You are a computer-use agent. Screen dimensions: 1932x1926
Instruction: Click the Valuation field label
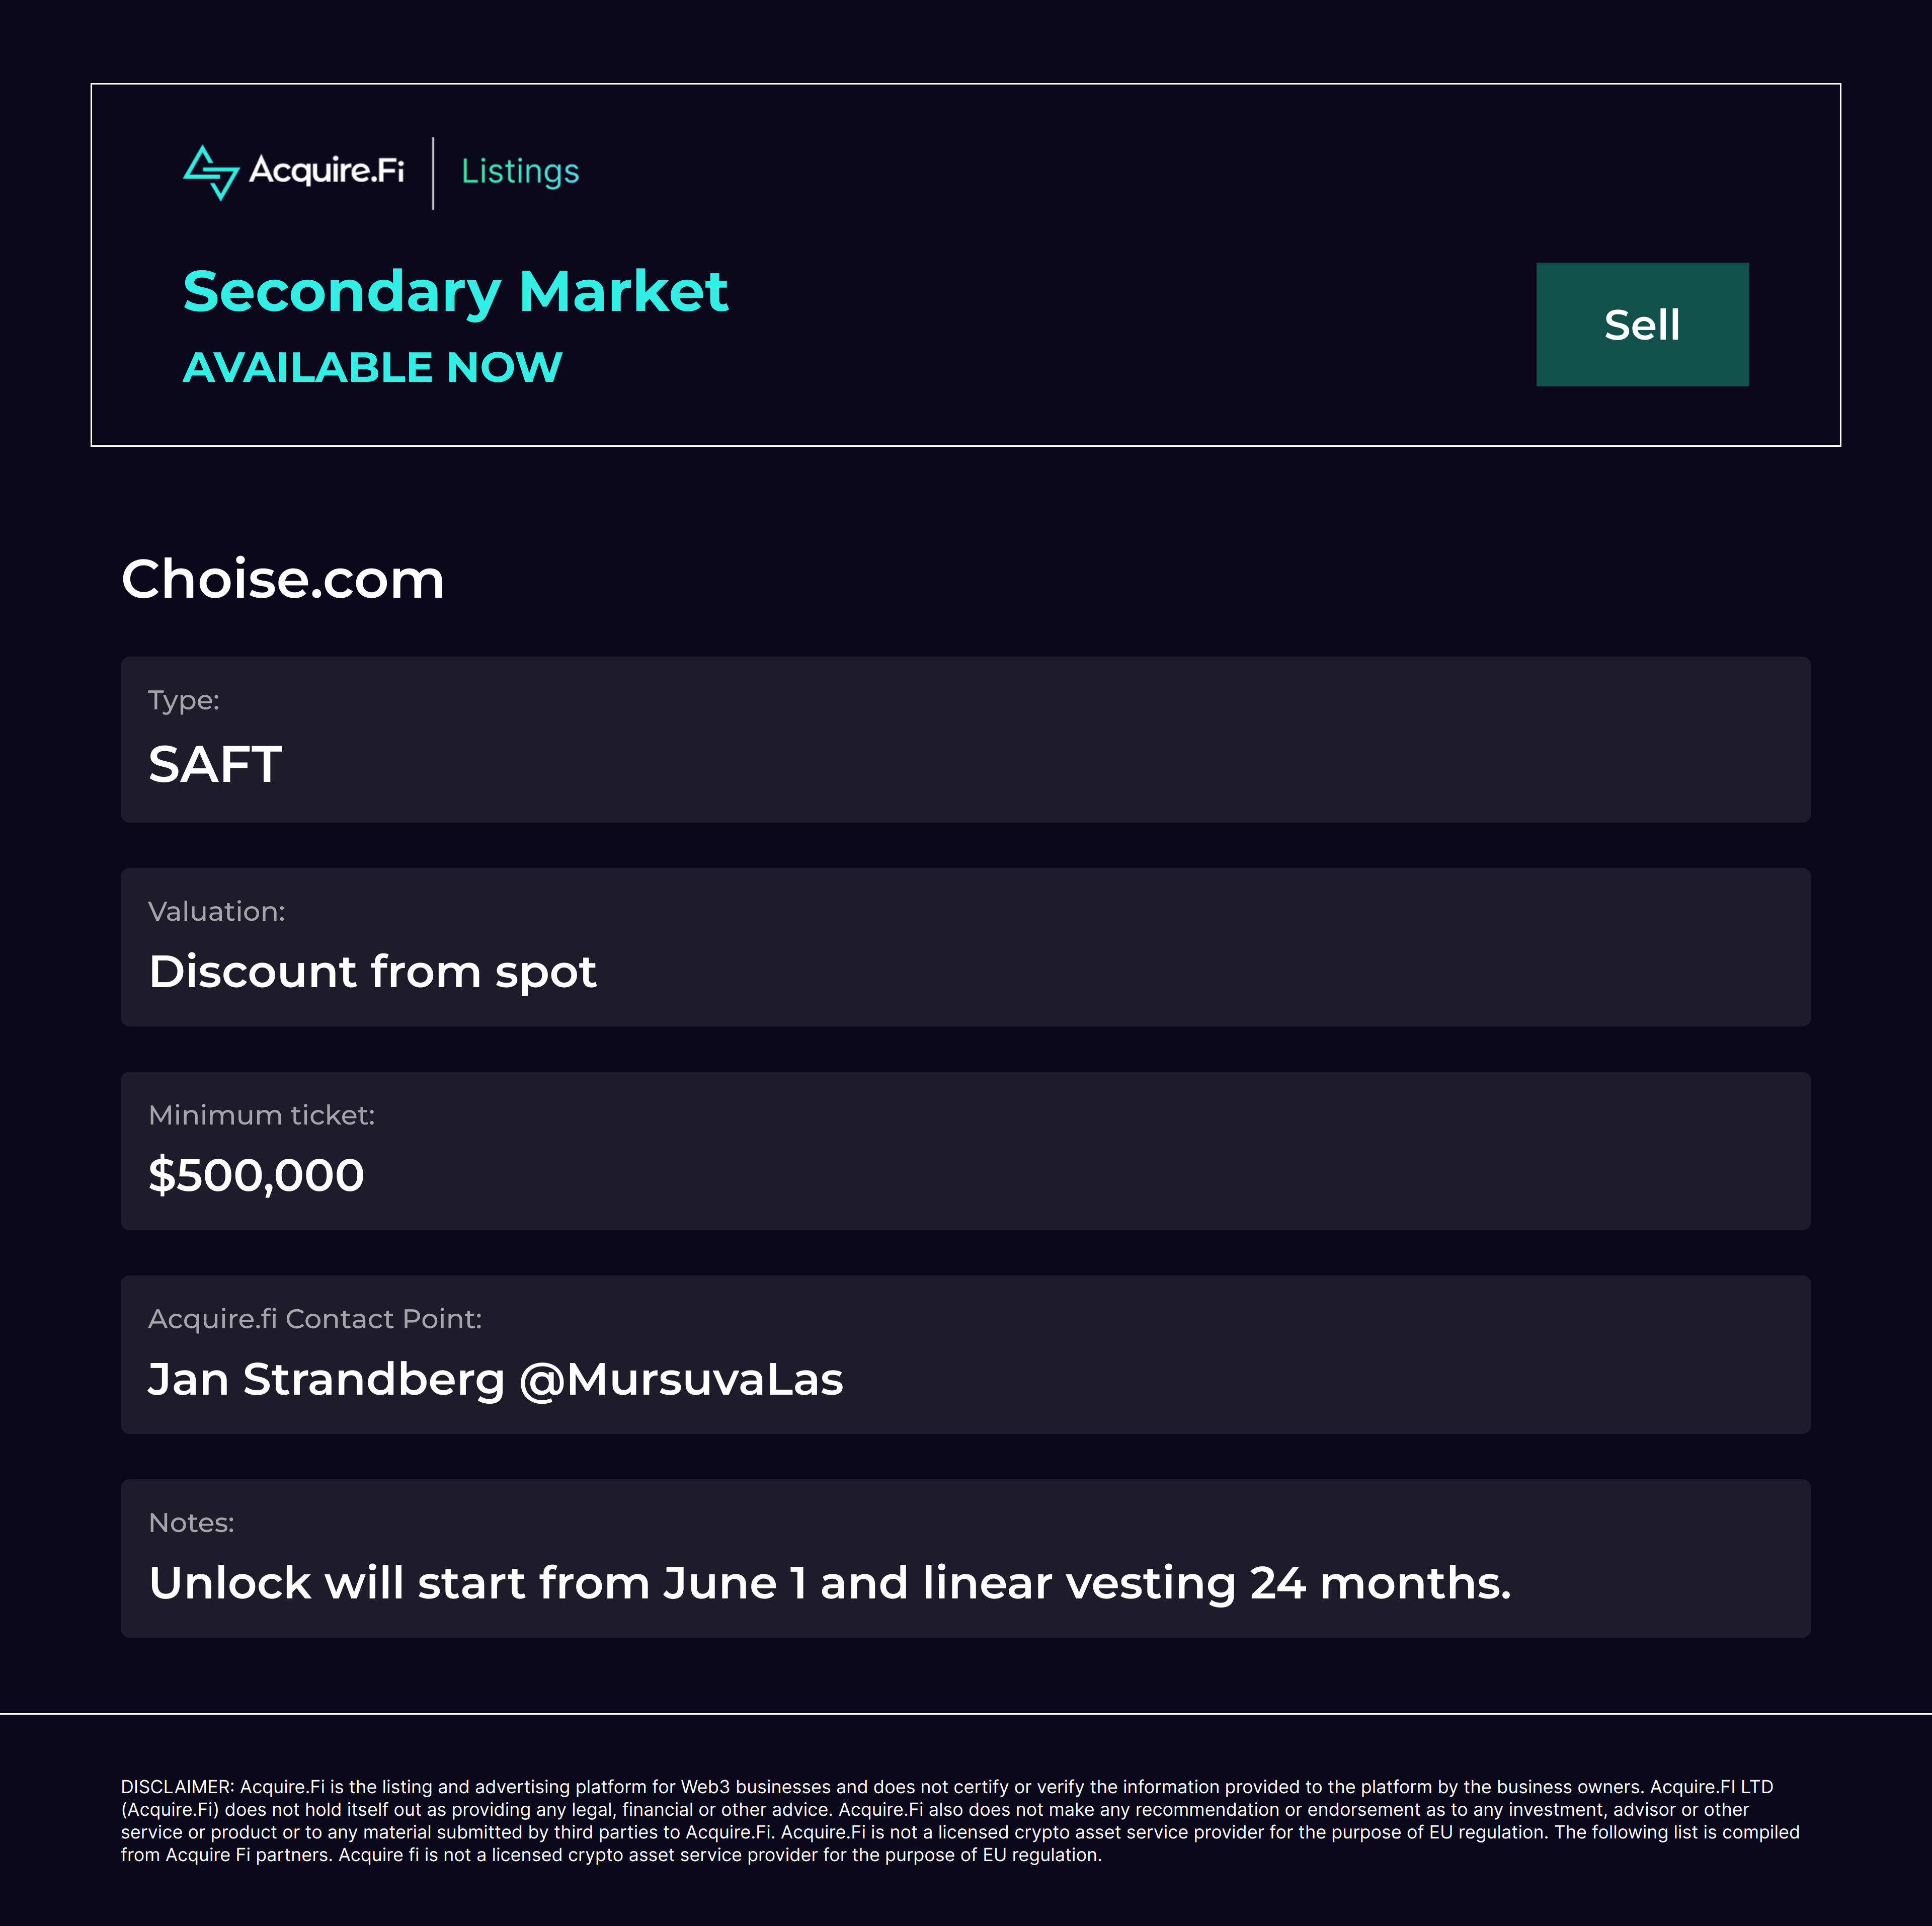(x=216, y=911)
